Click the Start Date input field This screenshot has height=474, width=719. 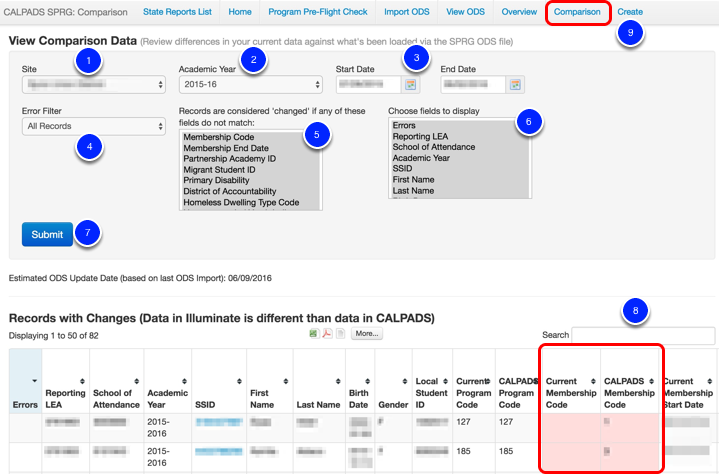pyautogui.click(x=369, y=84)
